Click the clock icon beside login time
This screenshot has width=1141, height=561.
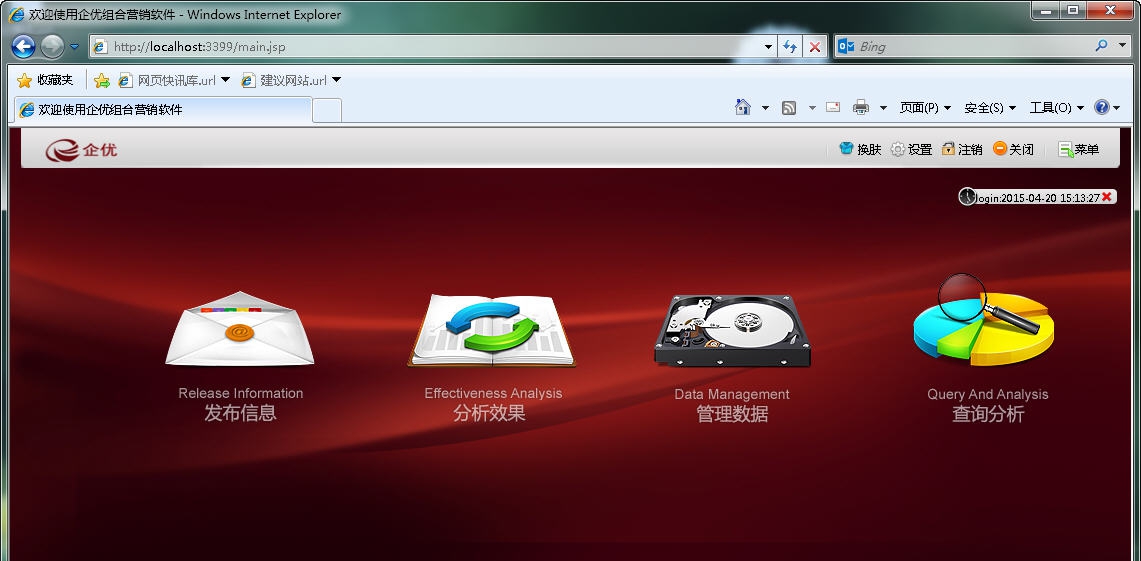click(966, 196)
